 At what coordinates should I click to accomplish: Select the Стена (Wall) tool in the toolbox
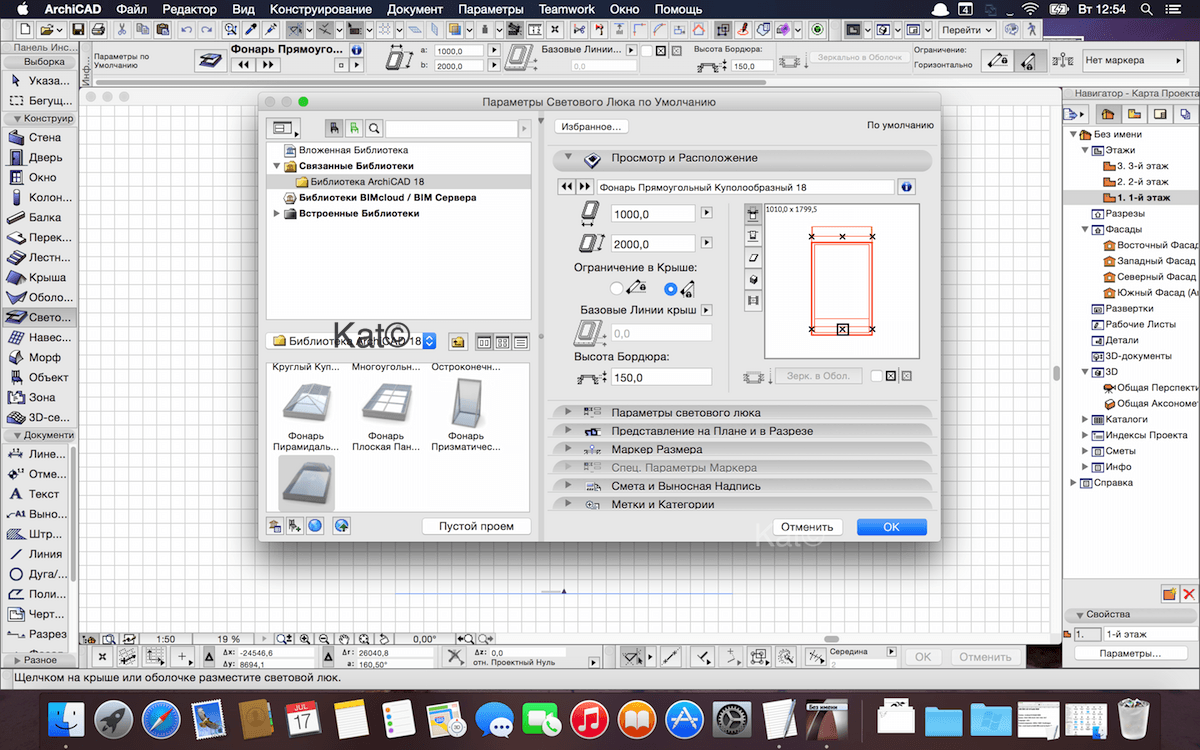pyautogui.click(x=36, y=137)
